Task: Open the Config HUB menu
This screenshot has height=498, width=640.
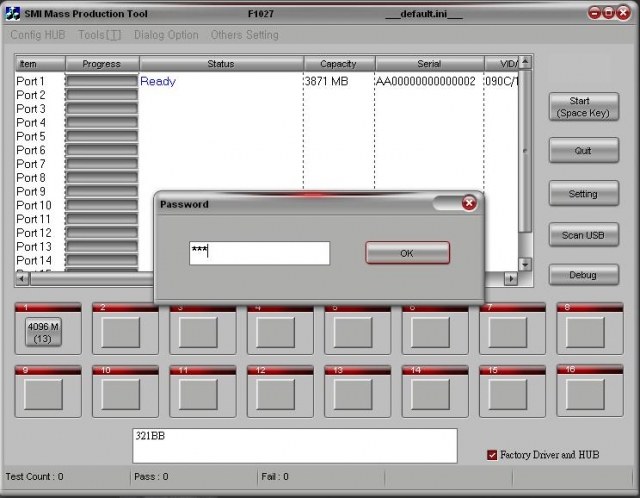Action: (x=38, y=35)
